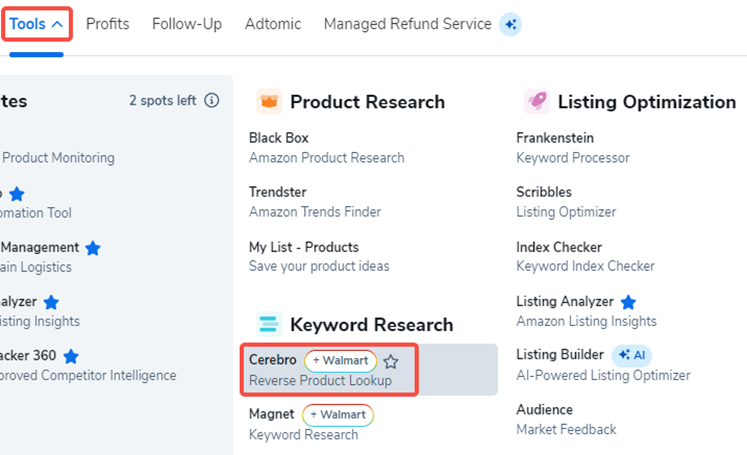The image size is (747, 455).
Task: Open the Profits tab
Action: [108, 24]
